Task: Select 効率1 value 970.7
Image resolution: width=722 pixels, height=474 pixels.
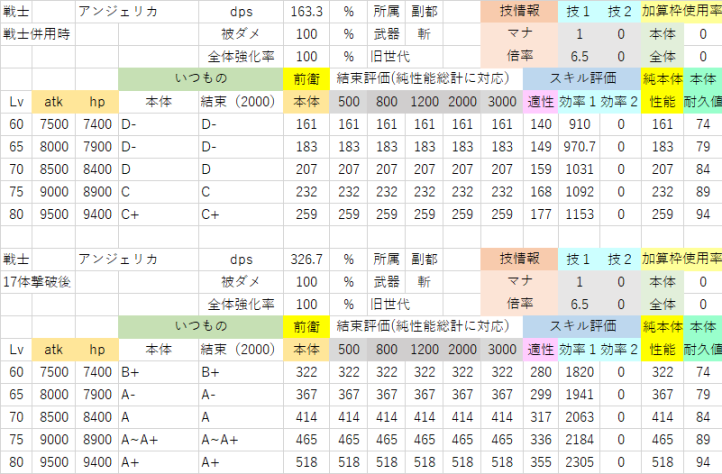Action: point(579,147)
